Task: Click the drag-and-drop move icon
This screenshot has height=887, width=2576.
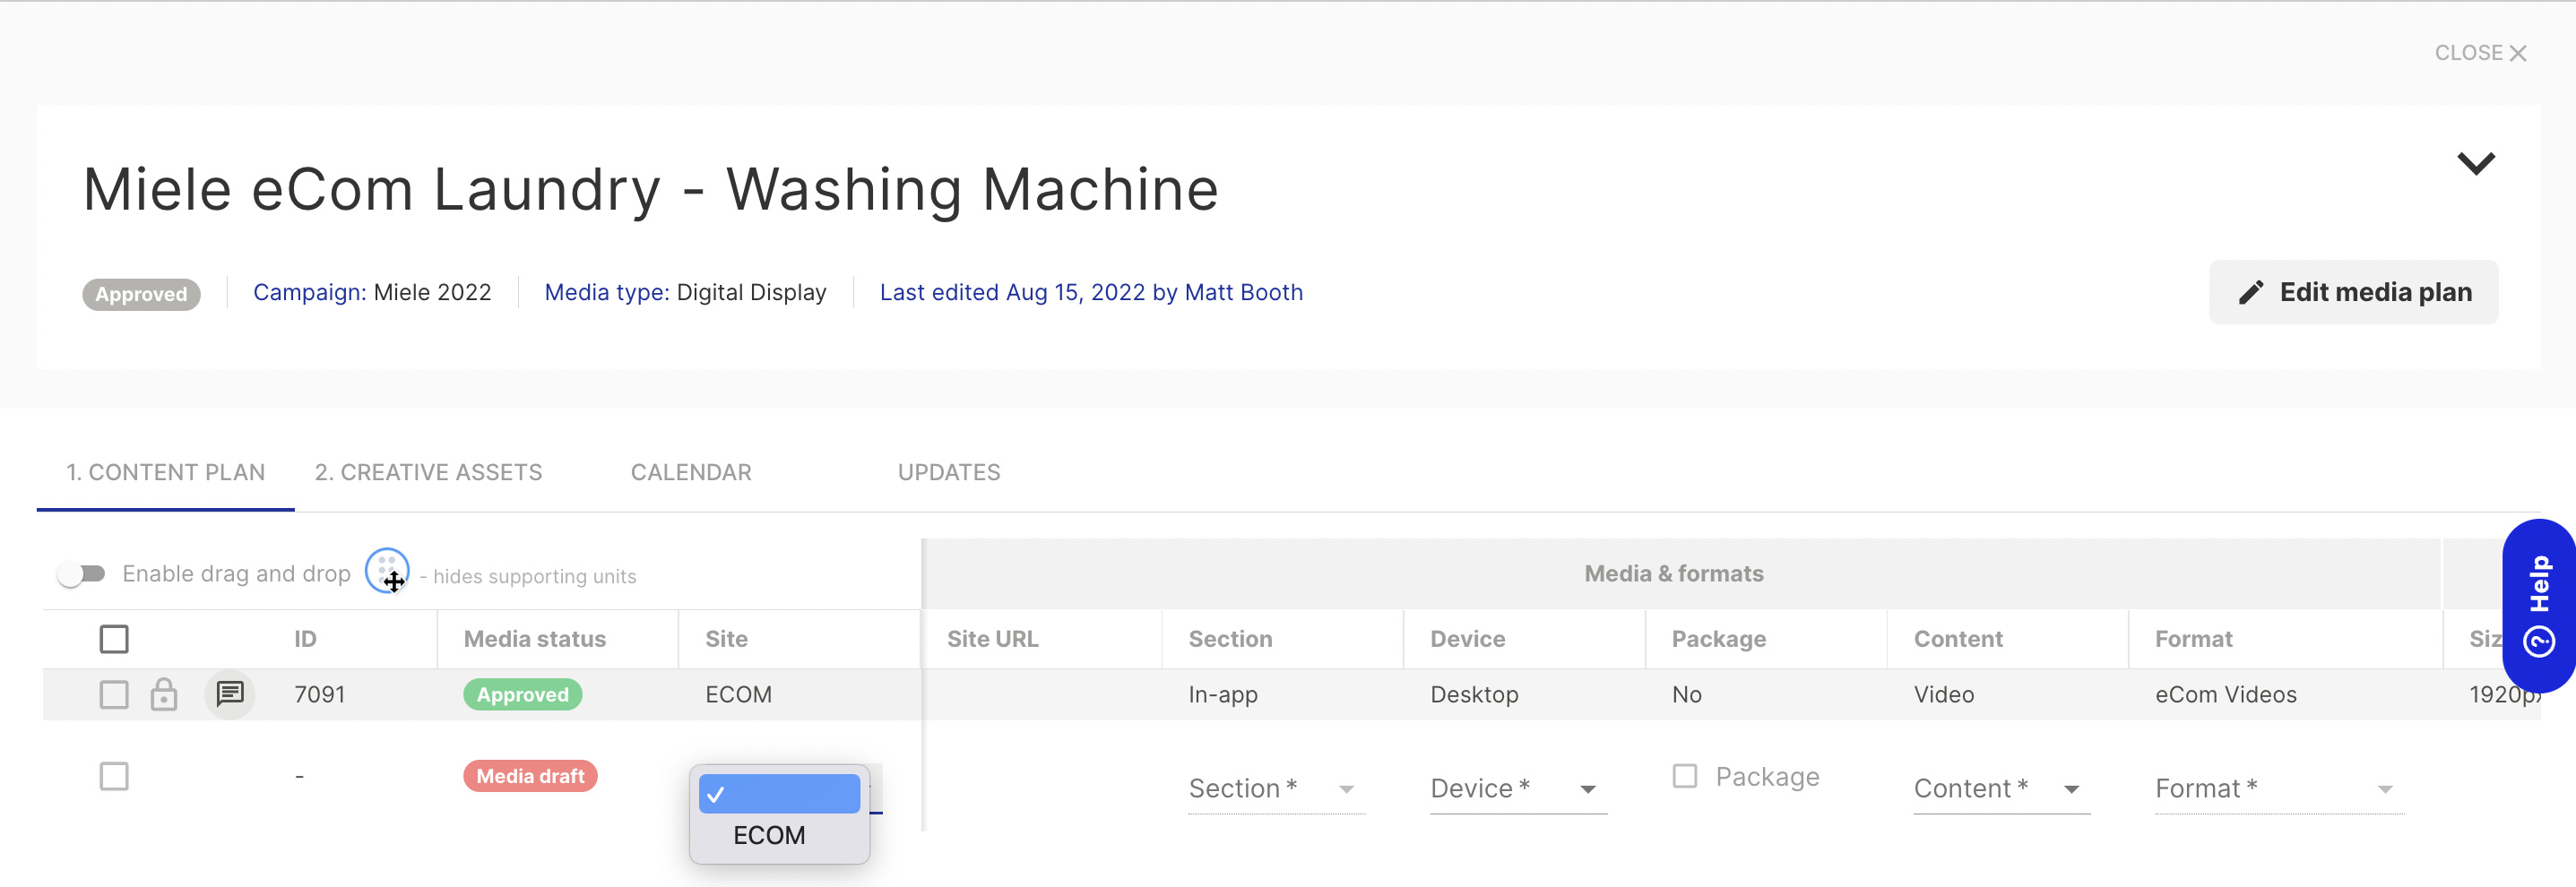Action: coord(387,572)
